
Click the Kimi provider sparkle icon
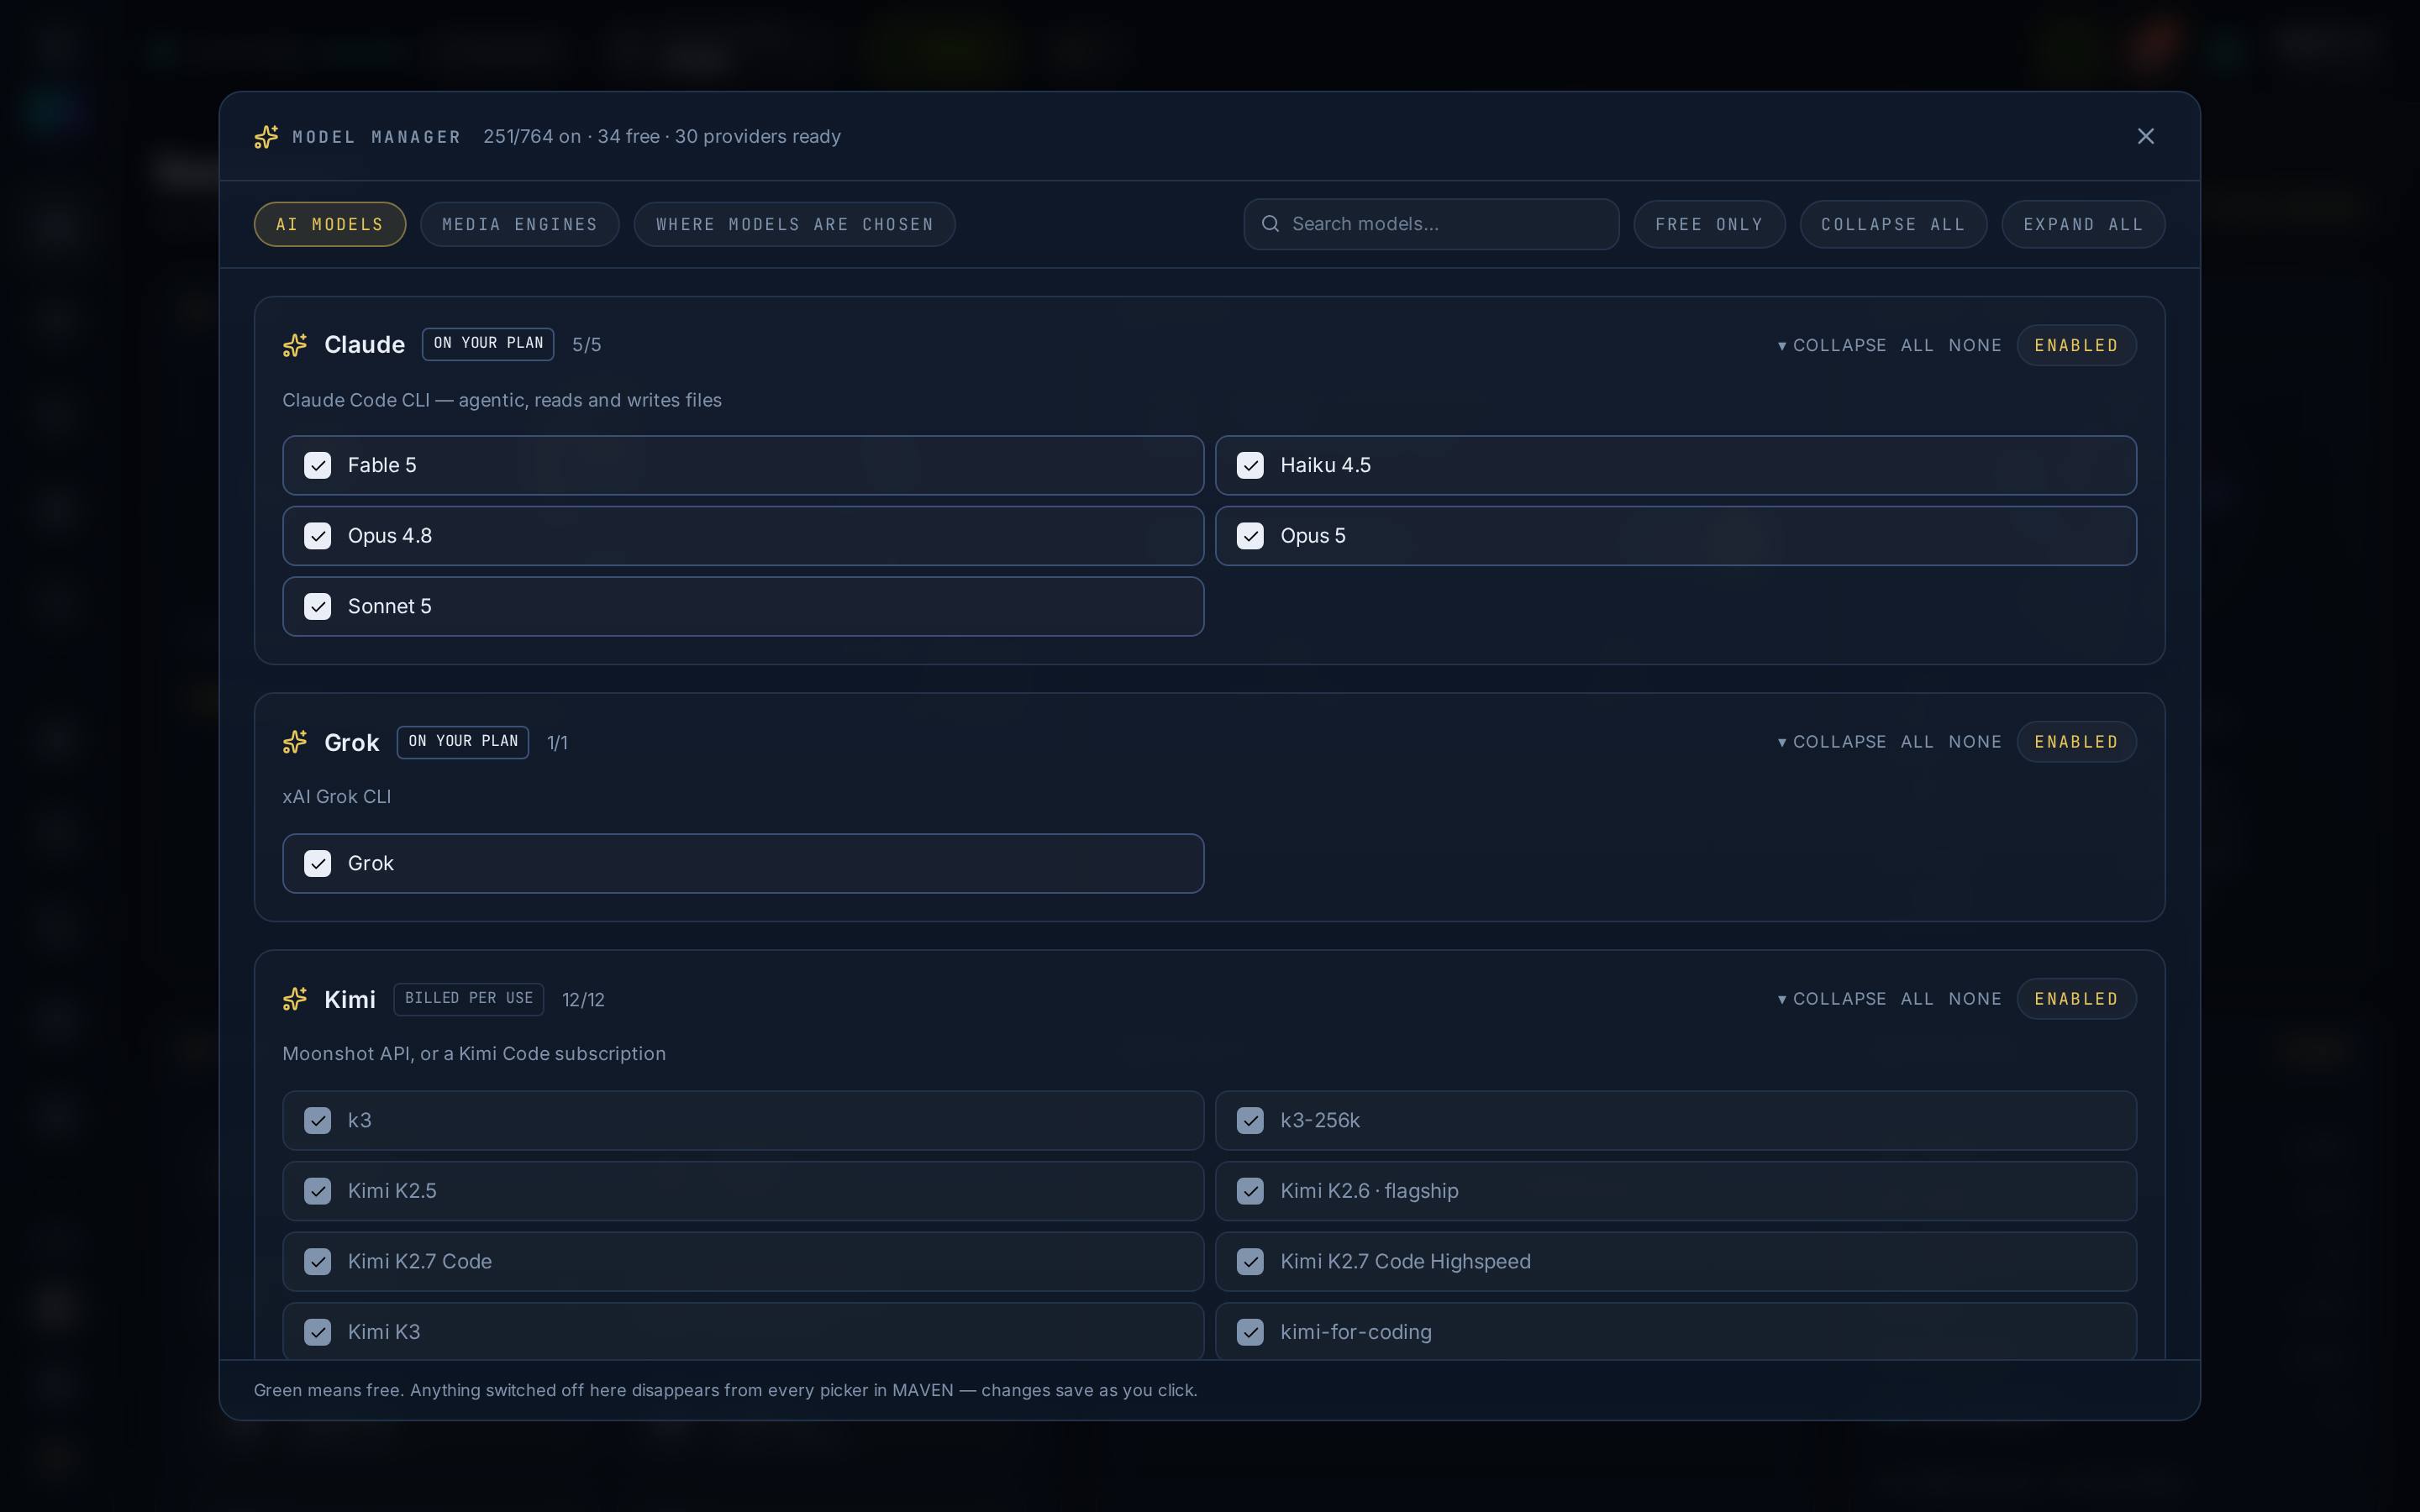tap(295, 999)
